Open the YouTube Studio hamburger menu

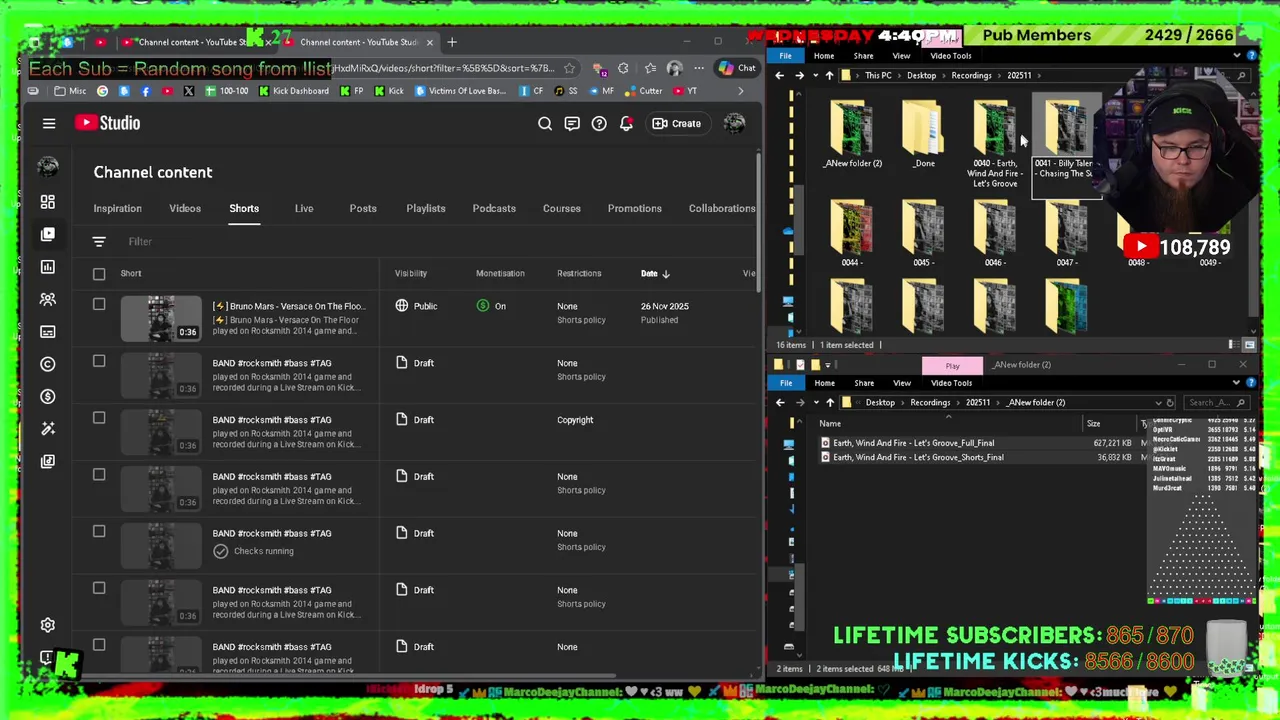pyautogui.click(x=49, y=123)
